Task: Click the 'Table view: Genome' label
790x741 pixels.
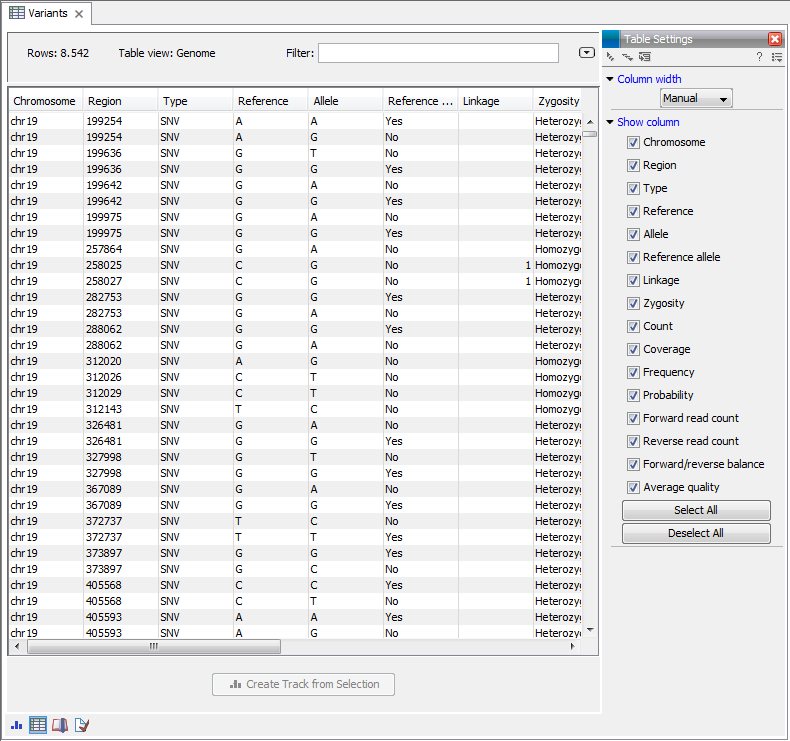Action: (167, 53)
